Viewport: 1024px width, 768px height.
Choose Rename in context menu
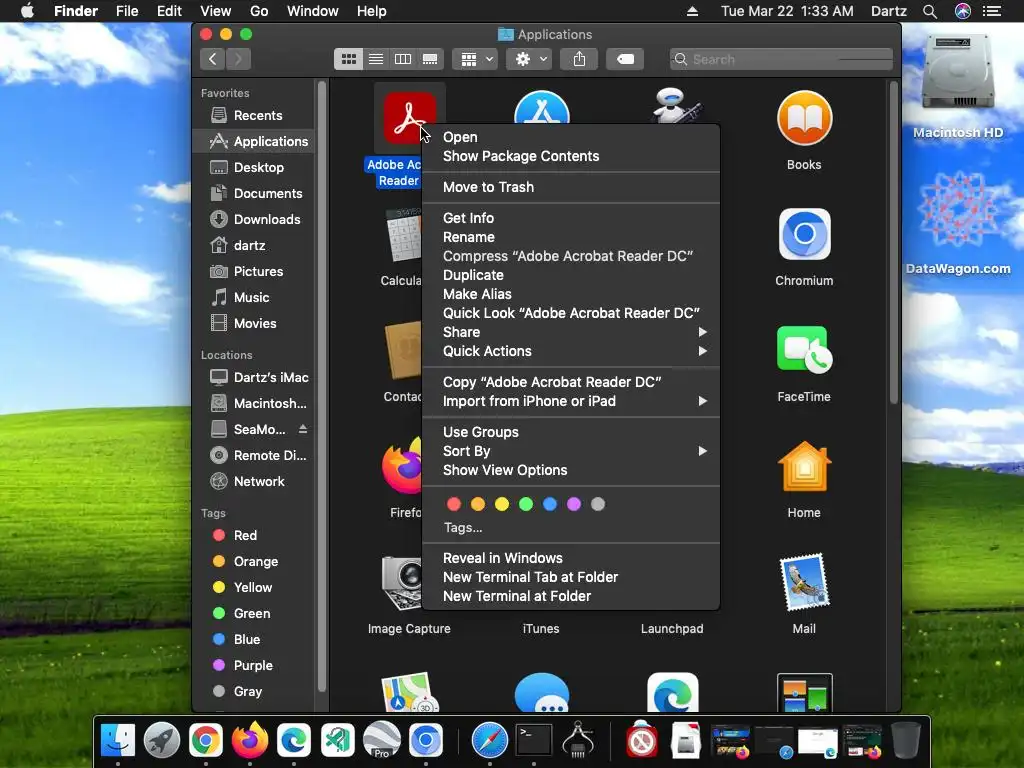click(x=571, y=237)
